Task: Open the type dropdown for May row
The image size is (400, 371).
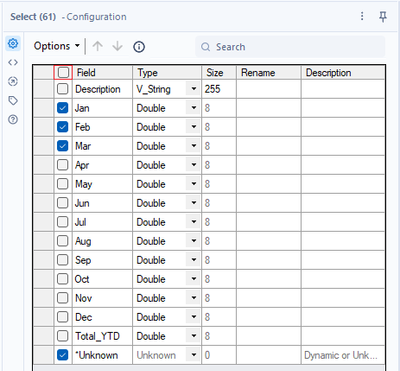Action: coord(193,184)
